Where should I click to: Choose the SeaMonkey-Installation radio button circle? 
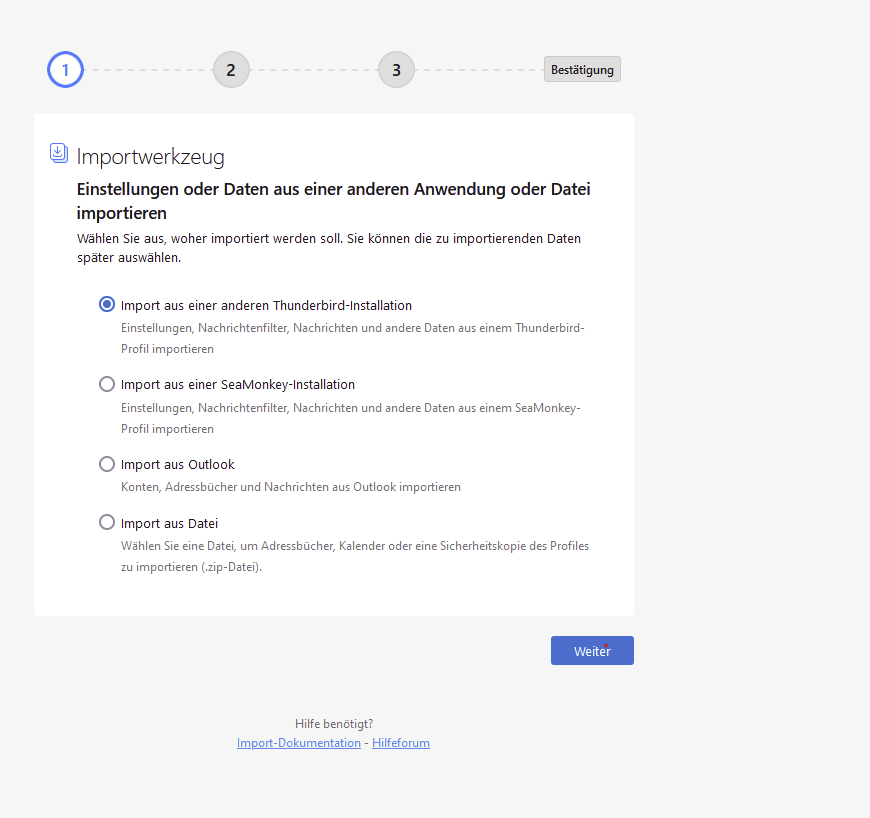[x=107, y=384]
